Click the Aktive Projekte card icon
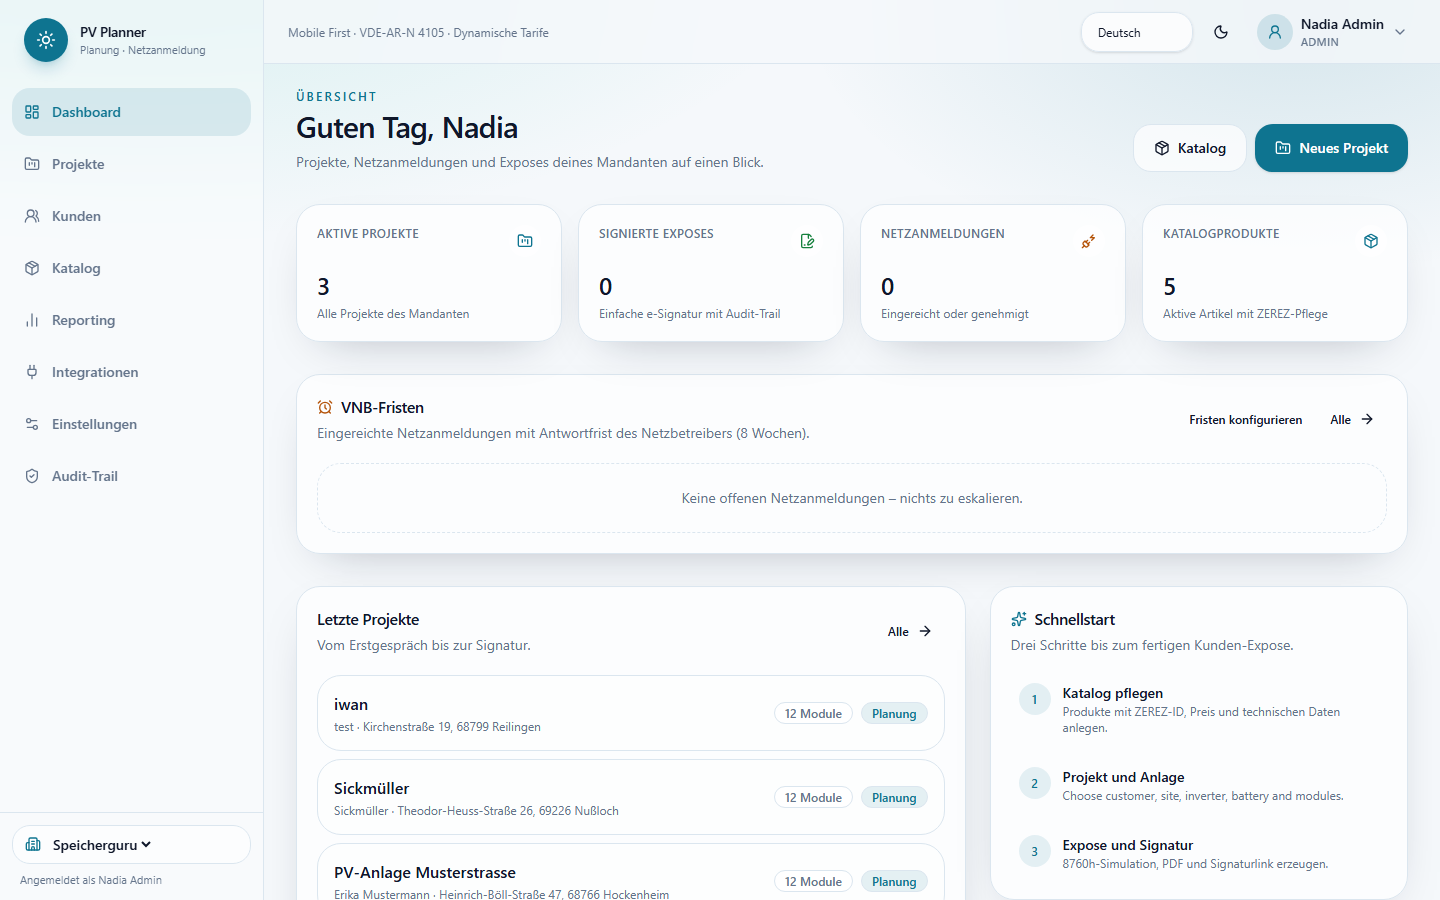This screenshot has width=1440, height=900. (525, 241)
